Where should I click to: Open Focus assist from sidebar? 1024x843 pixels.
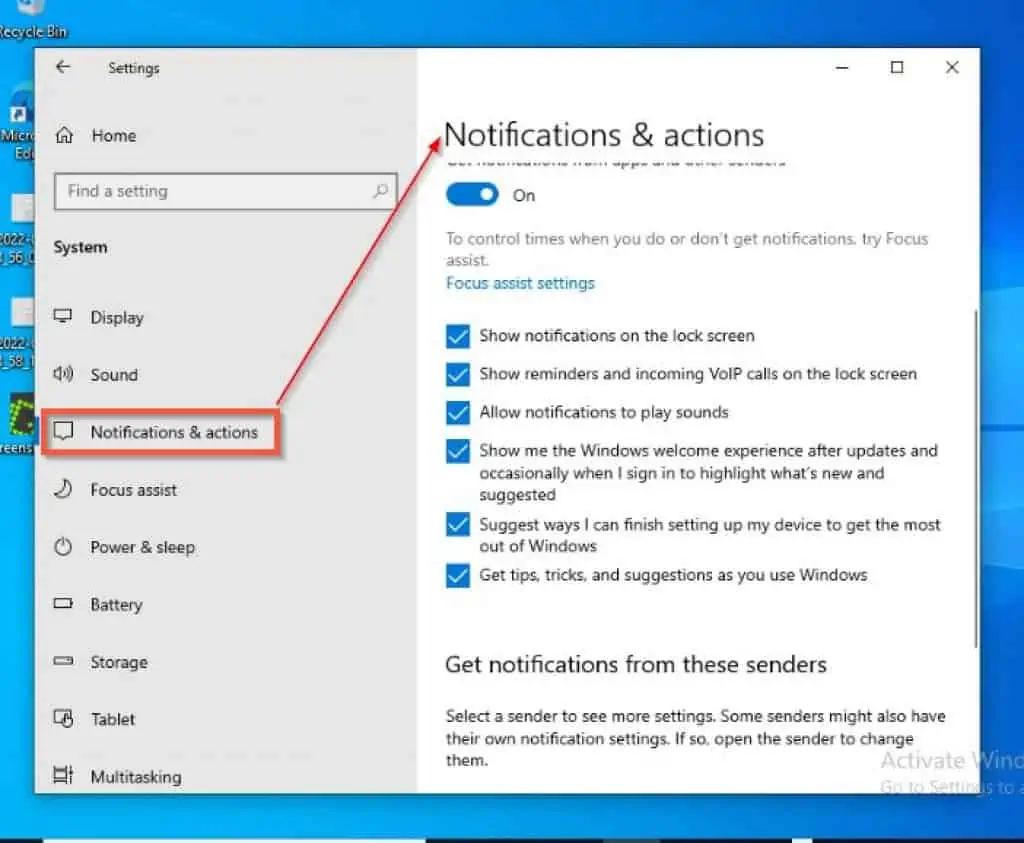133,490
